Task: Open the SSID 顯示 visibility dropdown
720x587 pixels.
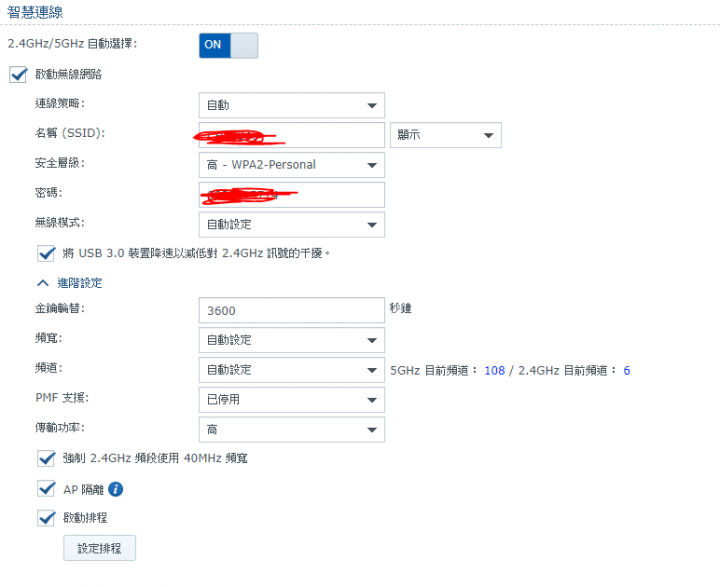Action: point(445,135)
